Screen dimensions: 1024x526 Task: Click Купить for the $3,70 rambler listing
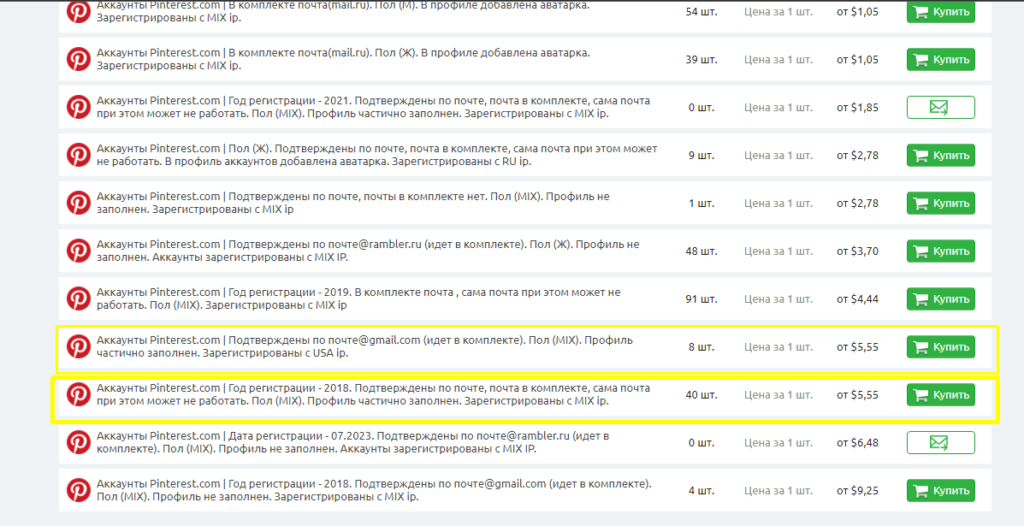(940, 251)
